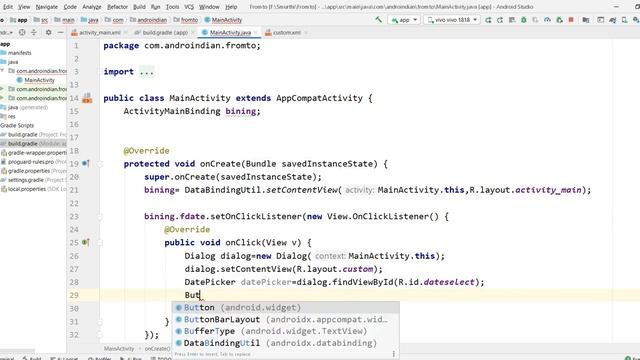Click the onCreate() breadcrumb below the editor
This screenshot has width=640, height=360.
pos(158,349)
